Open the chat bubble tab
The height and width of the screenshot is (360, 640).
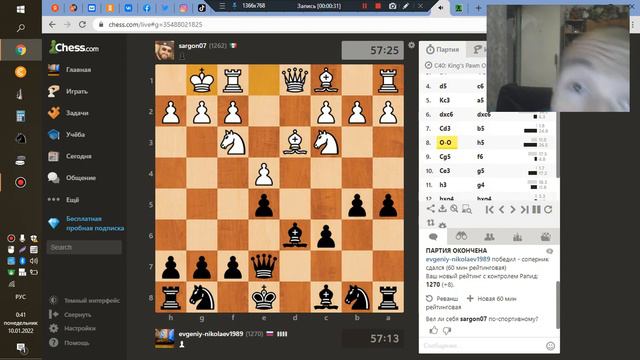433,237
